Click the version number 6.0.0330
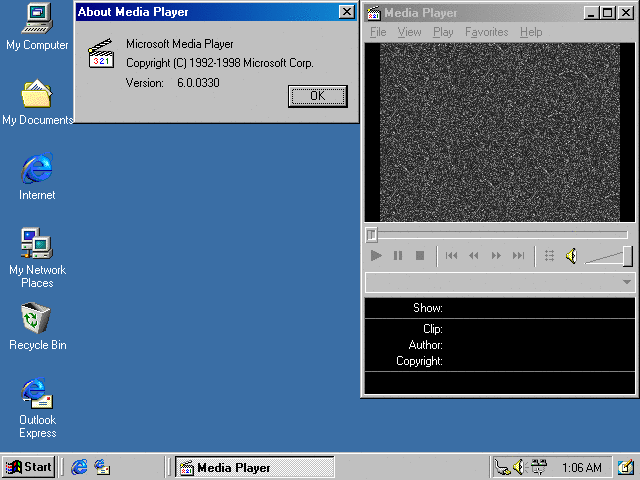The height and width of the screenshot is (480, 640). click(x=198, y=83)
